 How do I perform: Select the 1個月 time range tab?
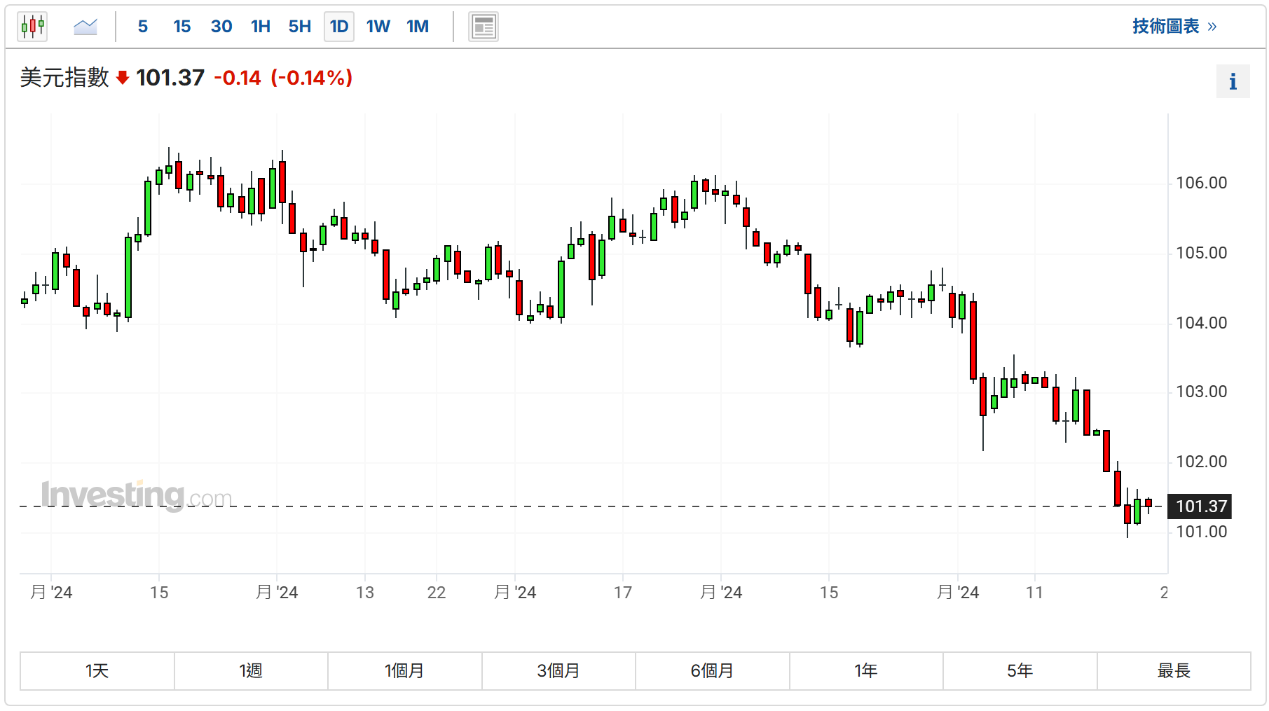click(405, 671)
